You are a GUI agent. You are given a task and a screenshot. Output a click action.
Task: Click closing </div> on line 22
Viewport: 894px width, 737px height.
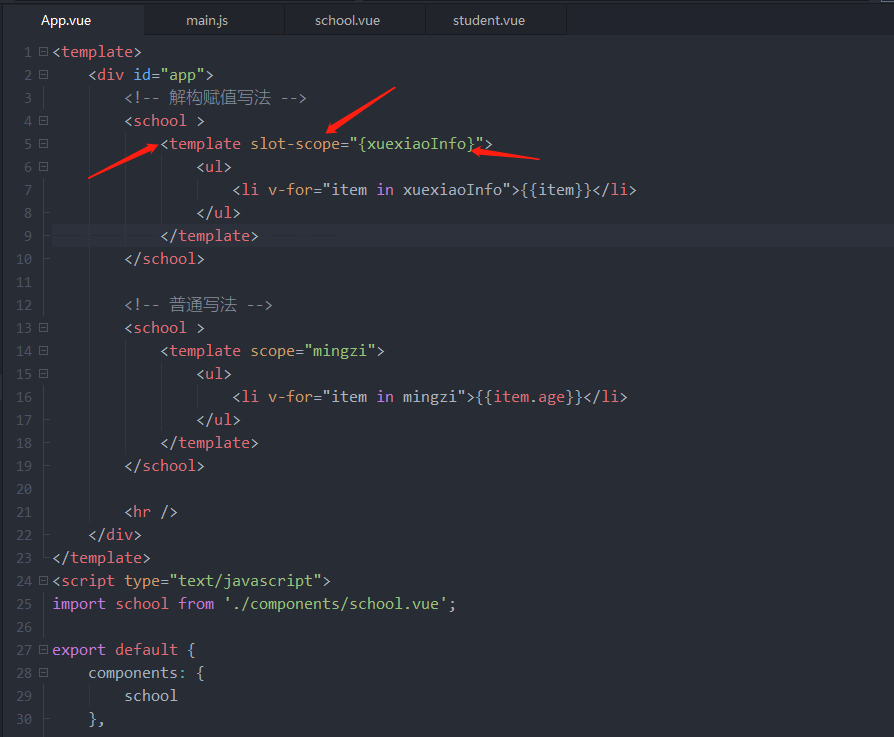tap(115, 535)
